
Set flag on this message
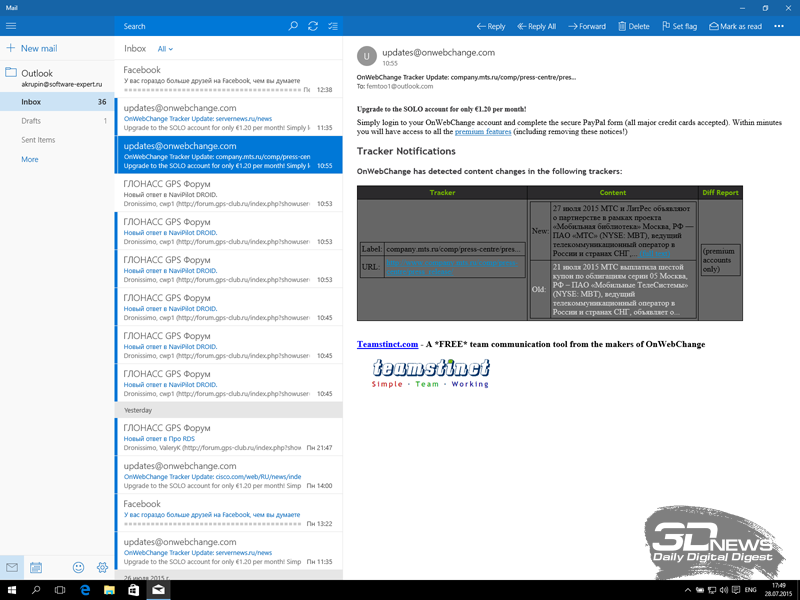tap(679, 27)
